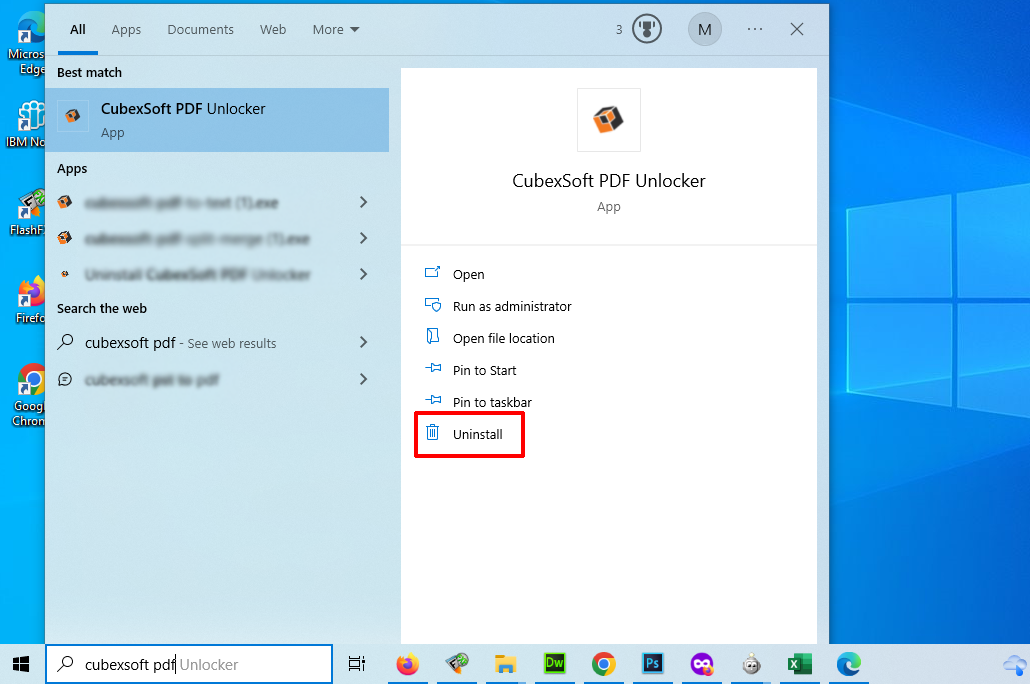Close the search panel with X

point(797,30)
